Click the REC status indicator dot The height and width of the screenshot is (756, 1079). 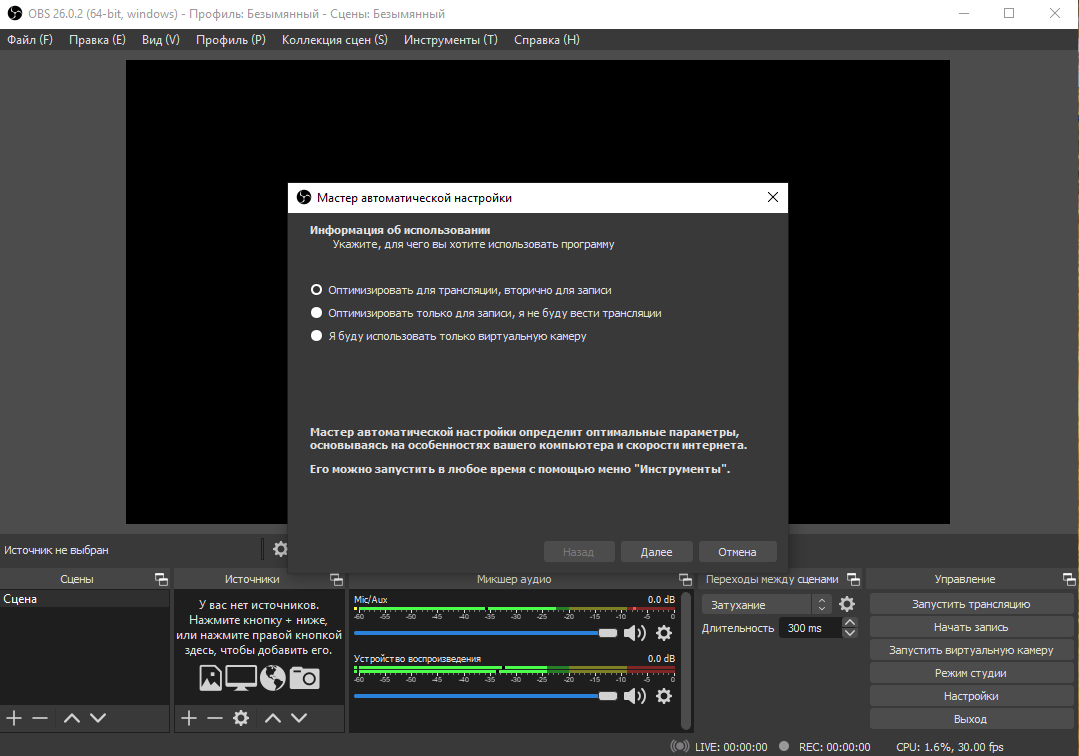coord(784,746)
